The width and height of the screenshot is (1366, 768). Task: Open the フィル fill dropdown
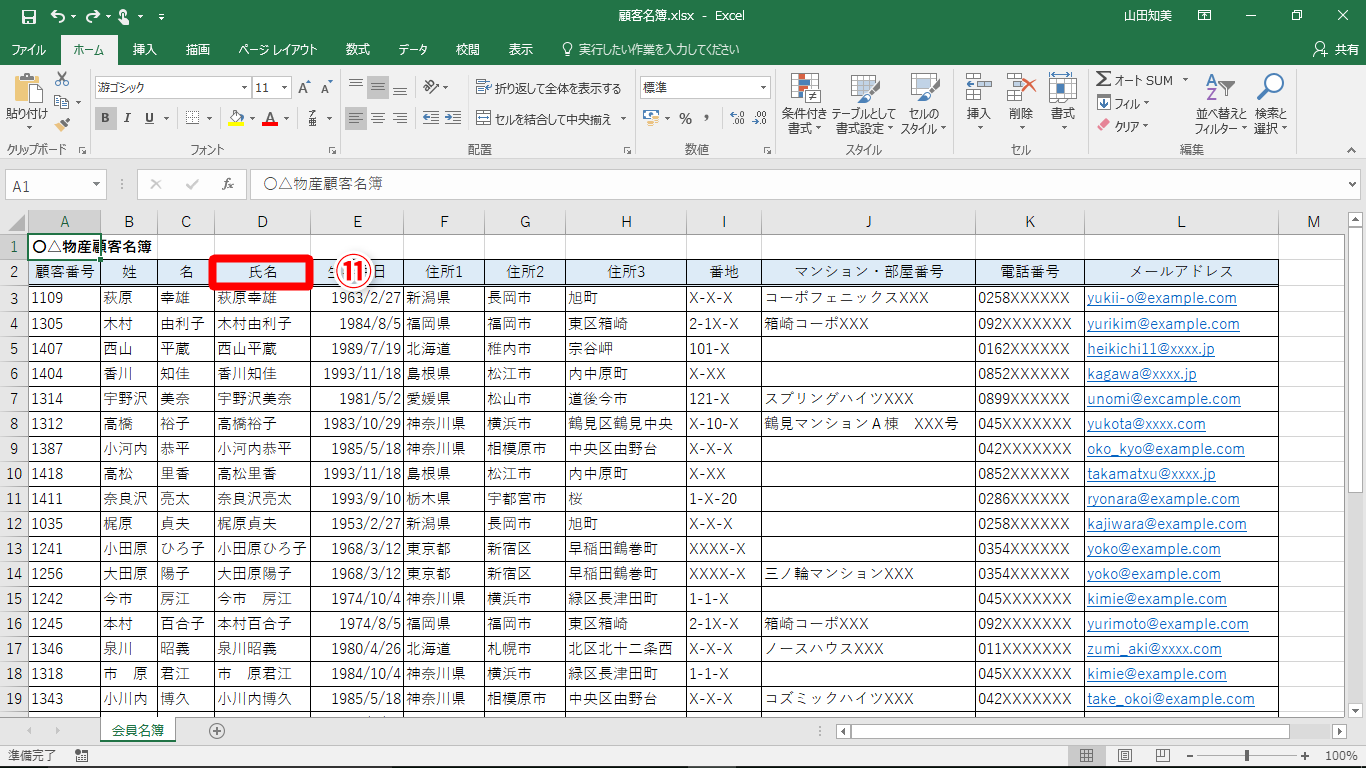click(x=1125, y=103)
